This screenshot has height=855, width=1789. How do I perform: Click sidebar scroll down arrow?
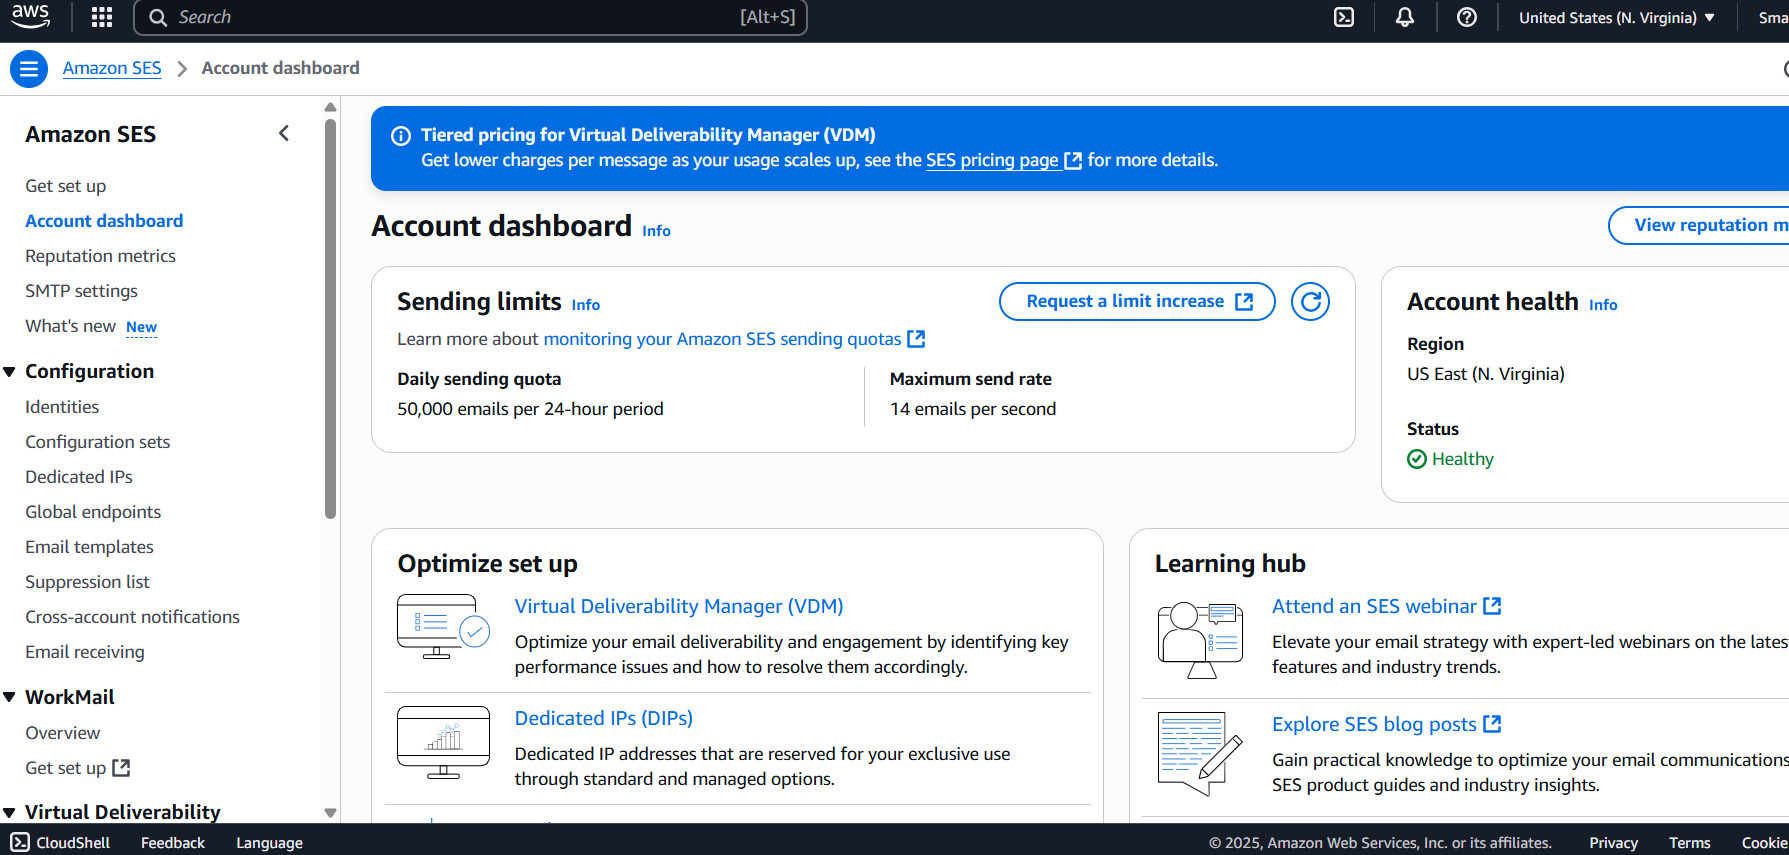click(331, 813)
